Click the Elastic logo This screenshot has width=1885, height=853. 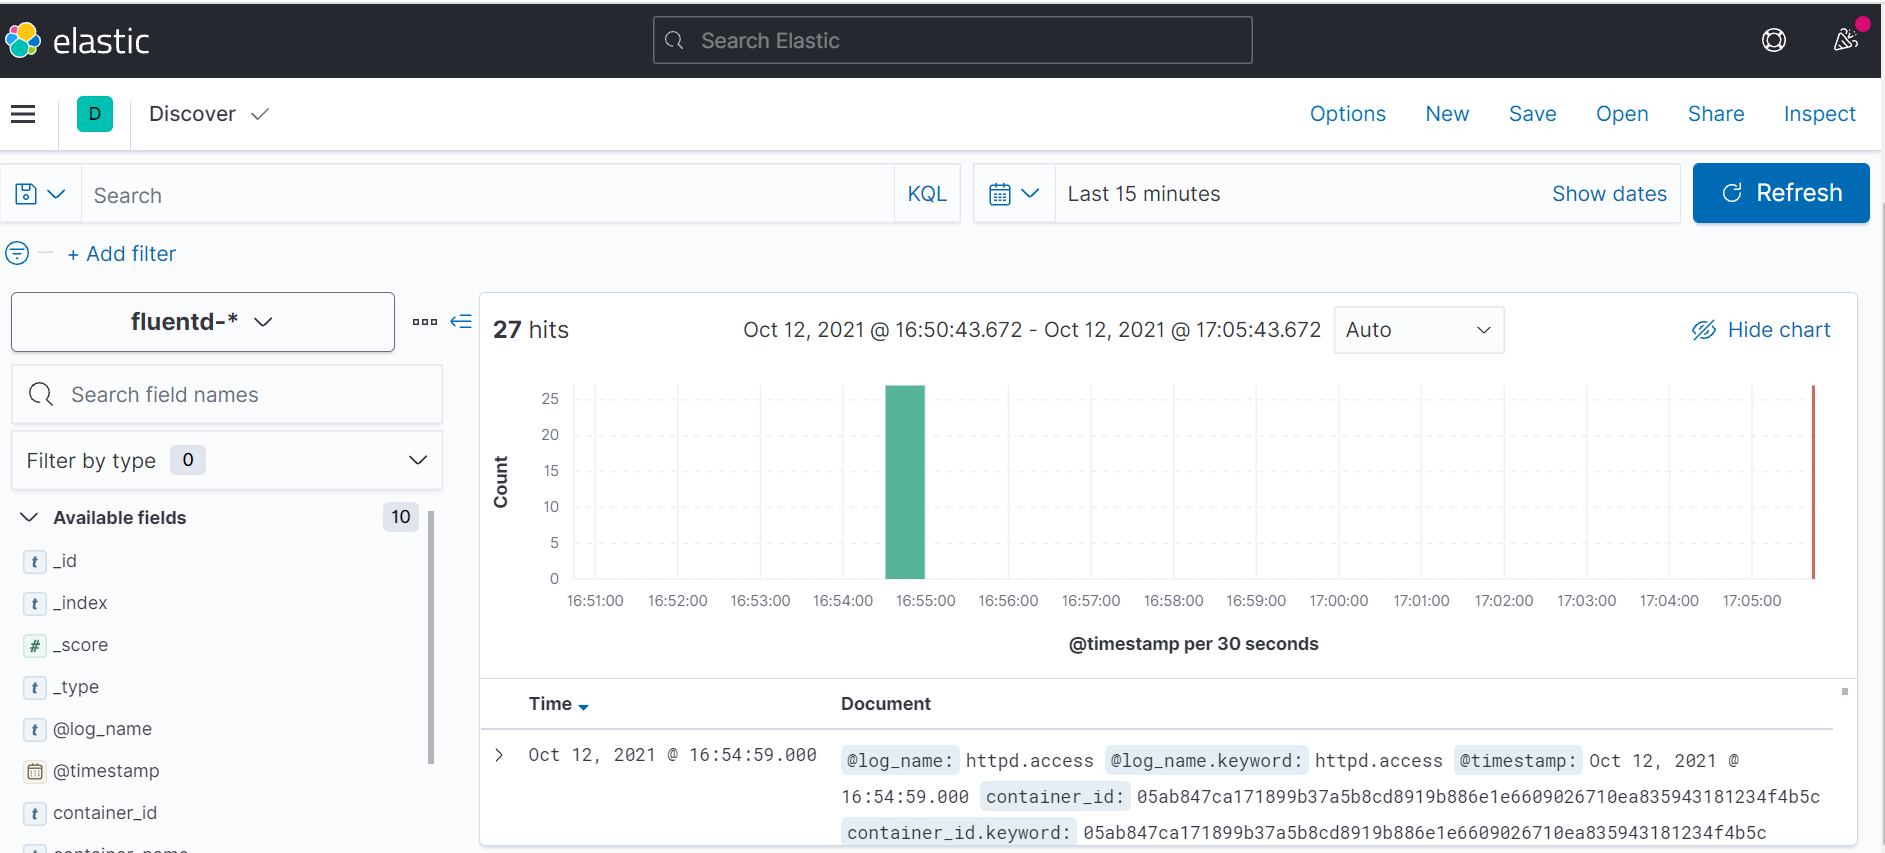pos(77,40)
